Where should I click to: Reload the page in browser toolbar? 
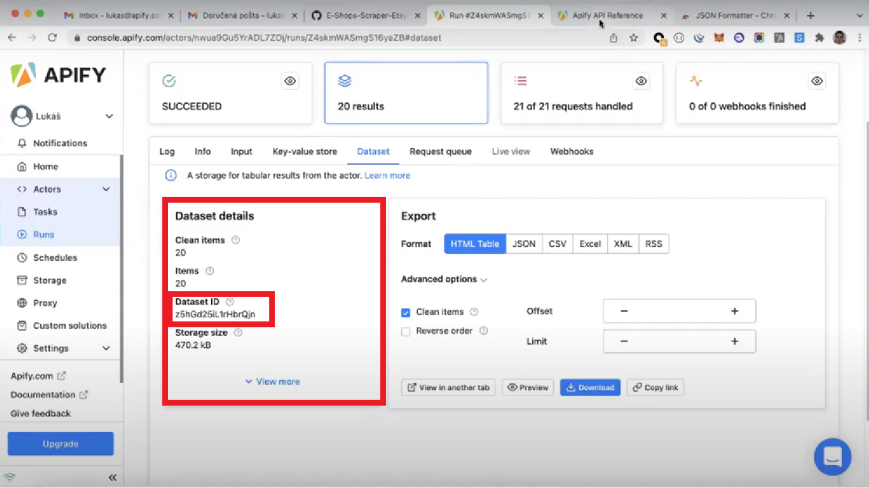coord(52,38)
